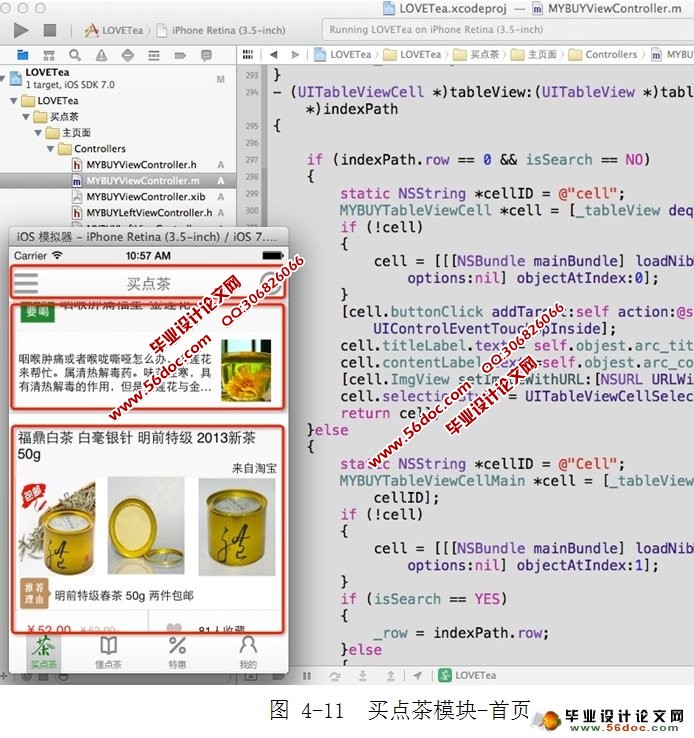Tap the hamburger menu in simulator app
Viewport: 694px width, 738px height.
point(27,283)
